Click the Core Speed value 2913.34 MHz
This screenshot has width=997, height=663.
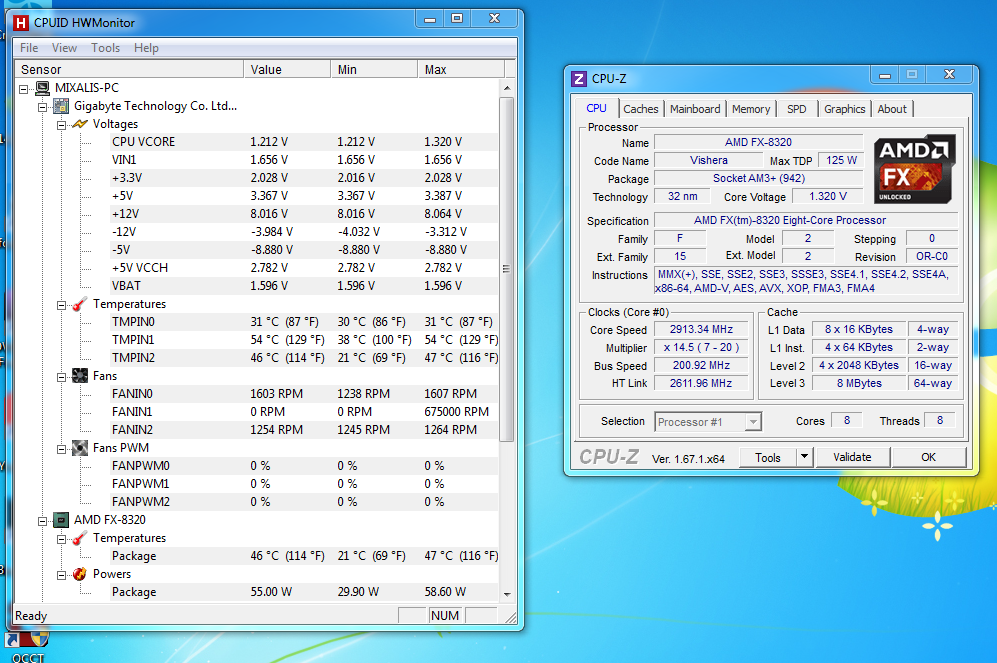click(701, 329)
